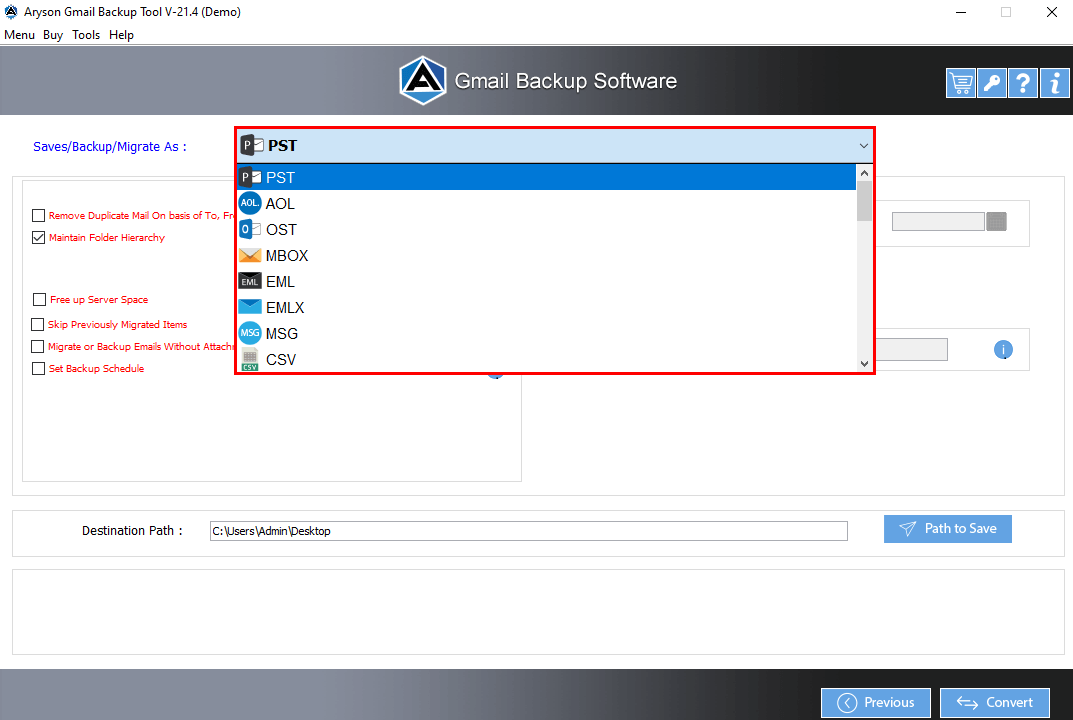Open the Menu menu

pyautogui.click(x=19, y=35)
